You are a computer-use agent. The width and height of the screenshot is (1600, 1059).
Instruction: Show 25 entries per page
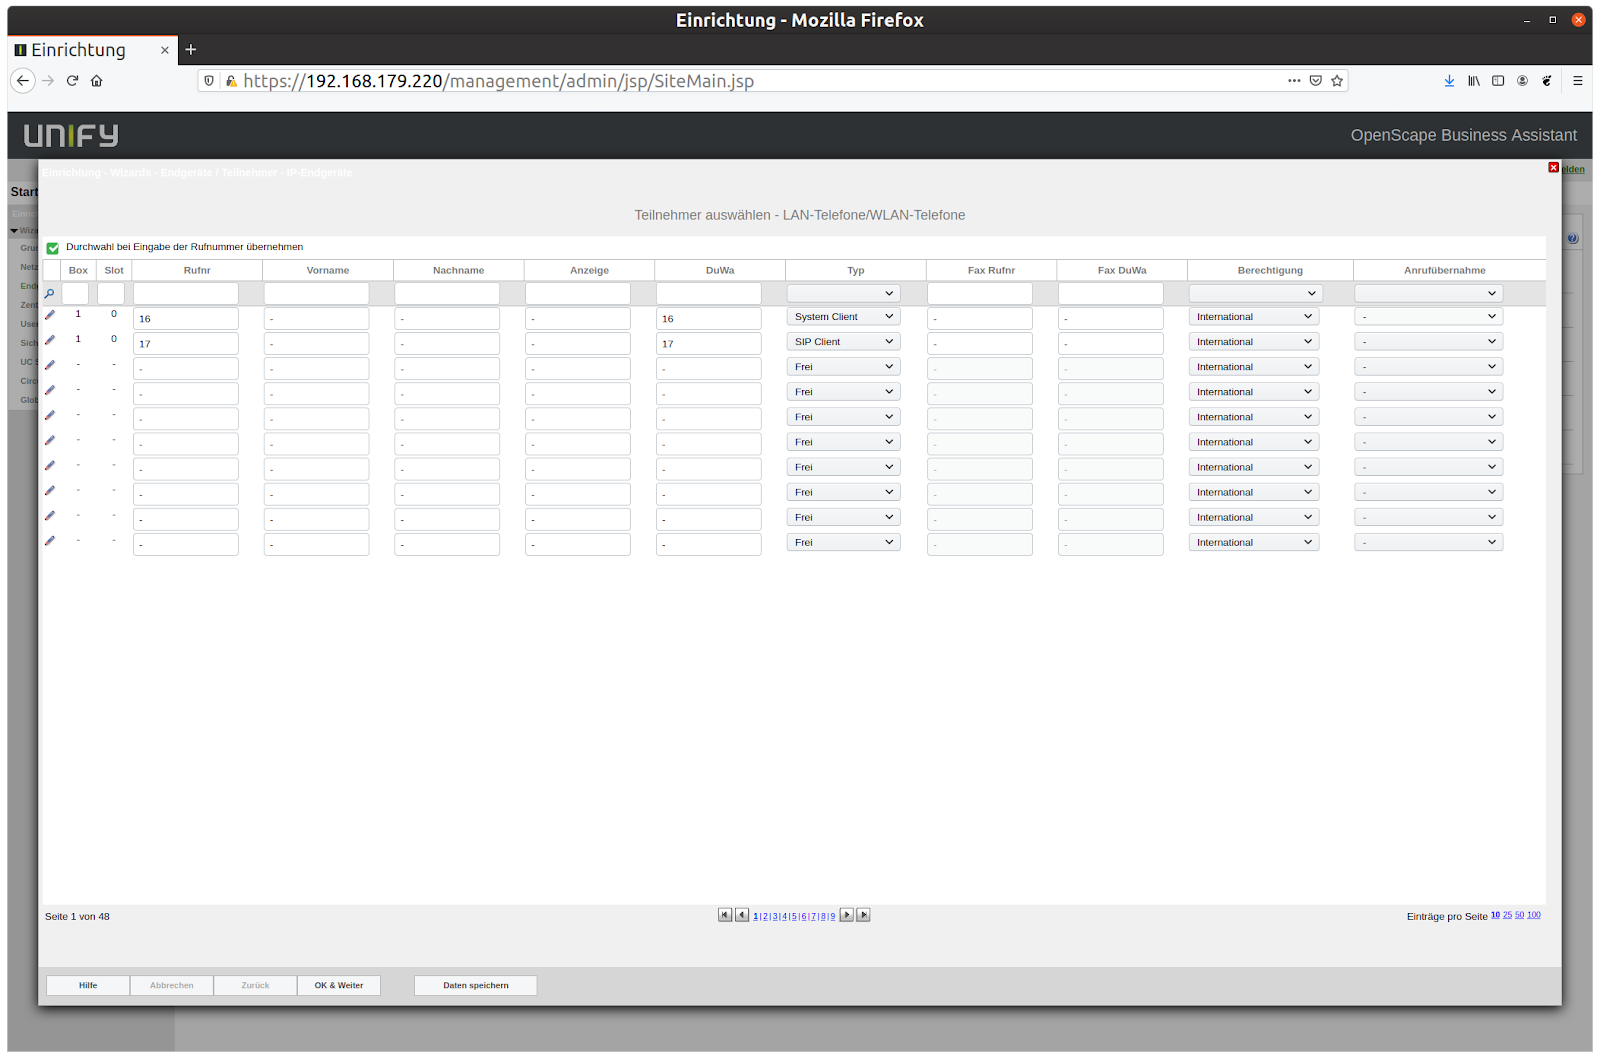click(x=1507, y=915)
